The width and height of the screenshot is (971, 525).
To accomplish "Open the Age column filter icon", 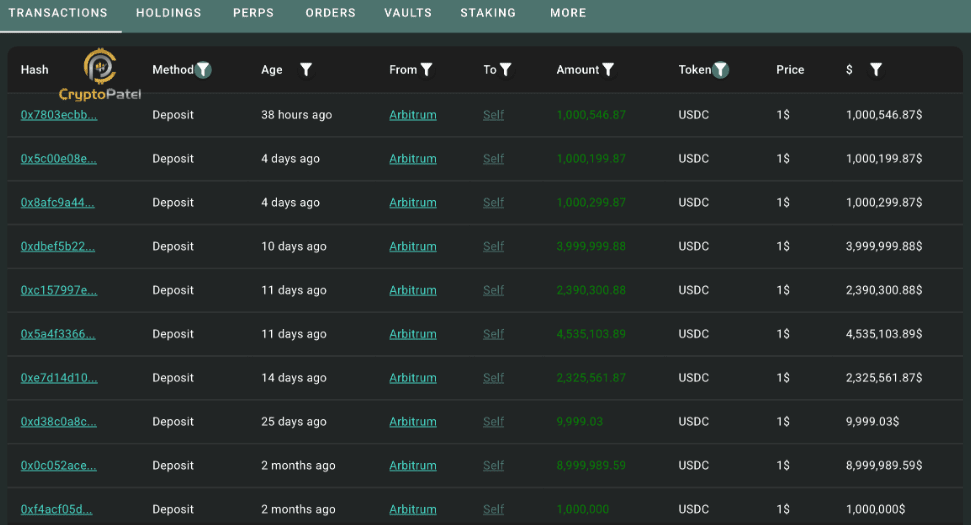I will coord(306,70).
